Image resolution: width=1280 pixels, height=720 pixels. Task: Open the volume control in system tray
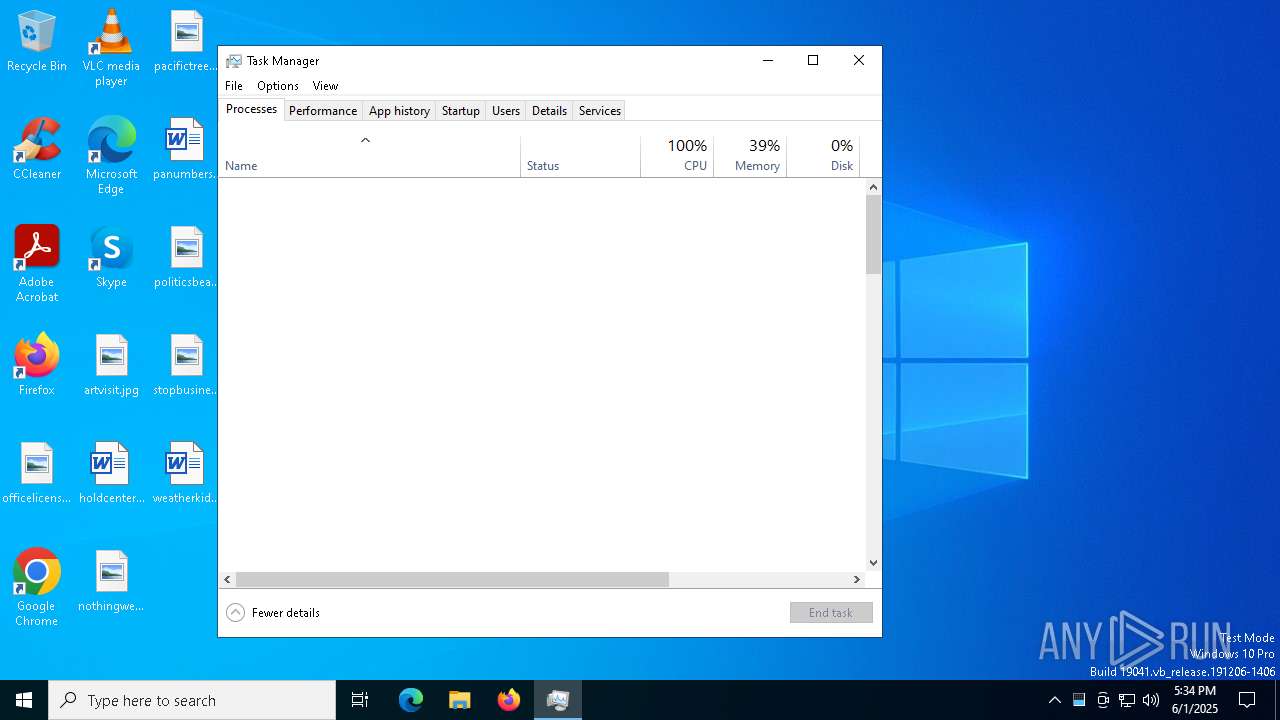pyautogui.click(x=1151, y=700)
